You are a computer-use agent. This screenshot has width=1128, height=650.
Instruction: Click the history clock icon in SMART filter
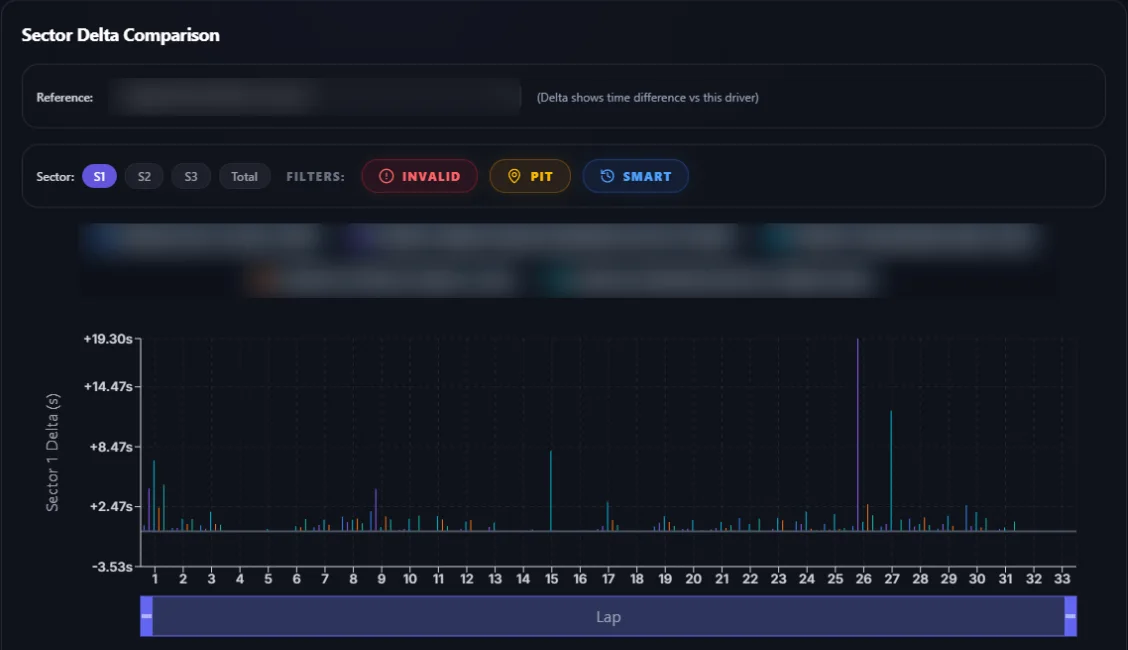[x=607, y=176]
